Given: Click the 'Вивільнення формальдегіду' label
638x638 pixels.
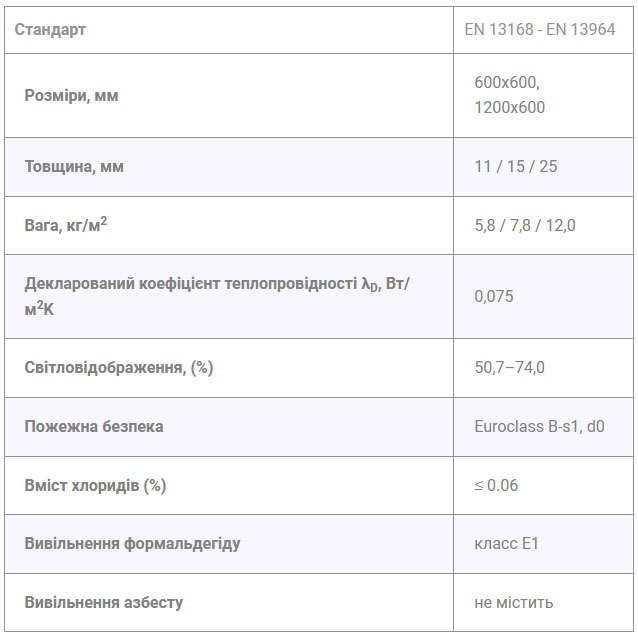Looking at the screenshot, I should coord(132,544).
